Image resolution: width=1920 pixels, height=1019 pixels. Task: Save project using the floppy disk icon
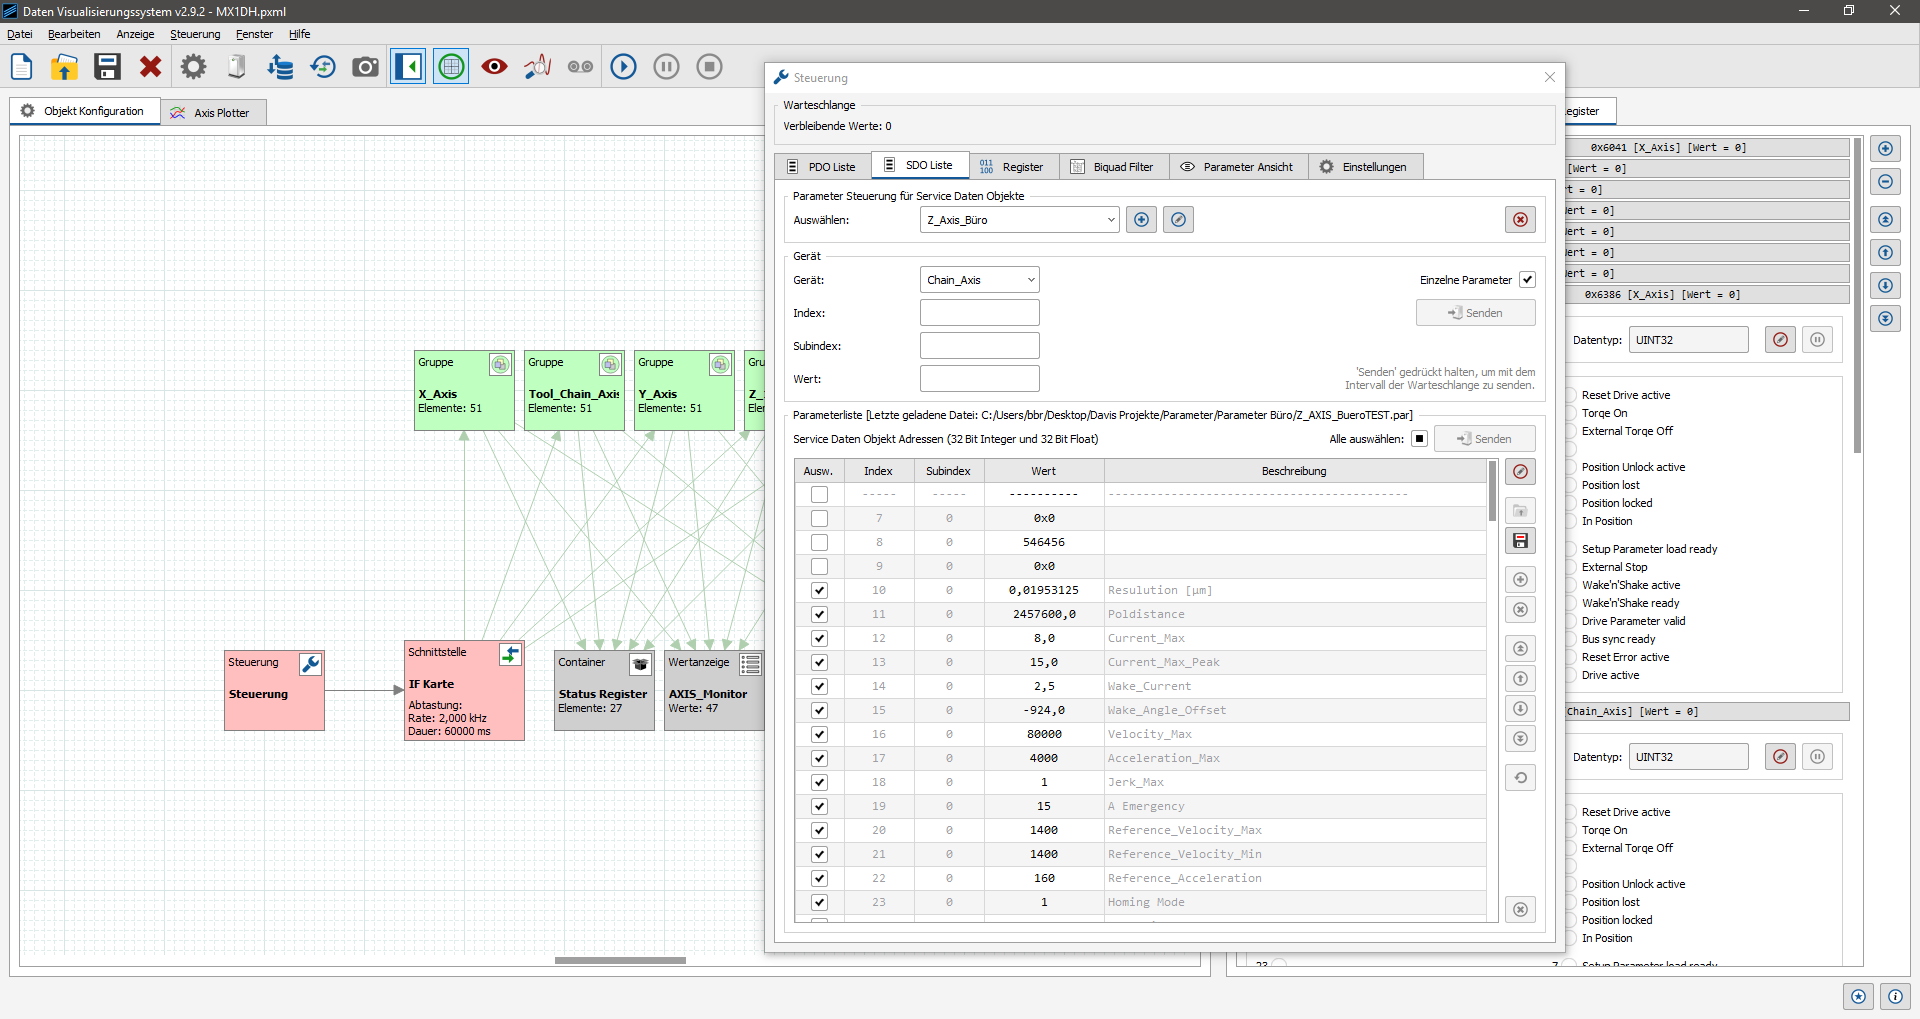[x=107, y=67]
